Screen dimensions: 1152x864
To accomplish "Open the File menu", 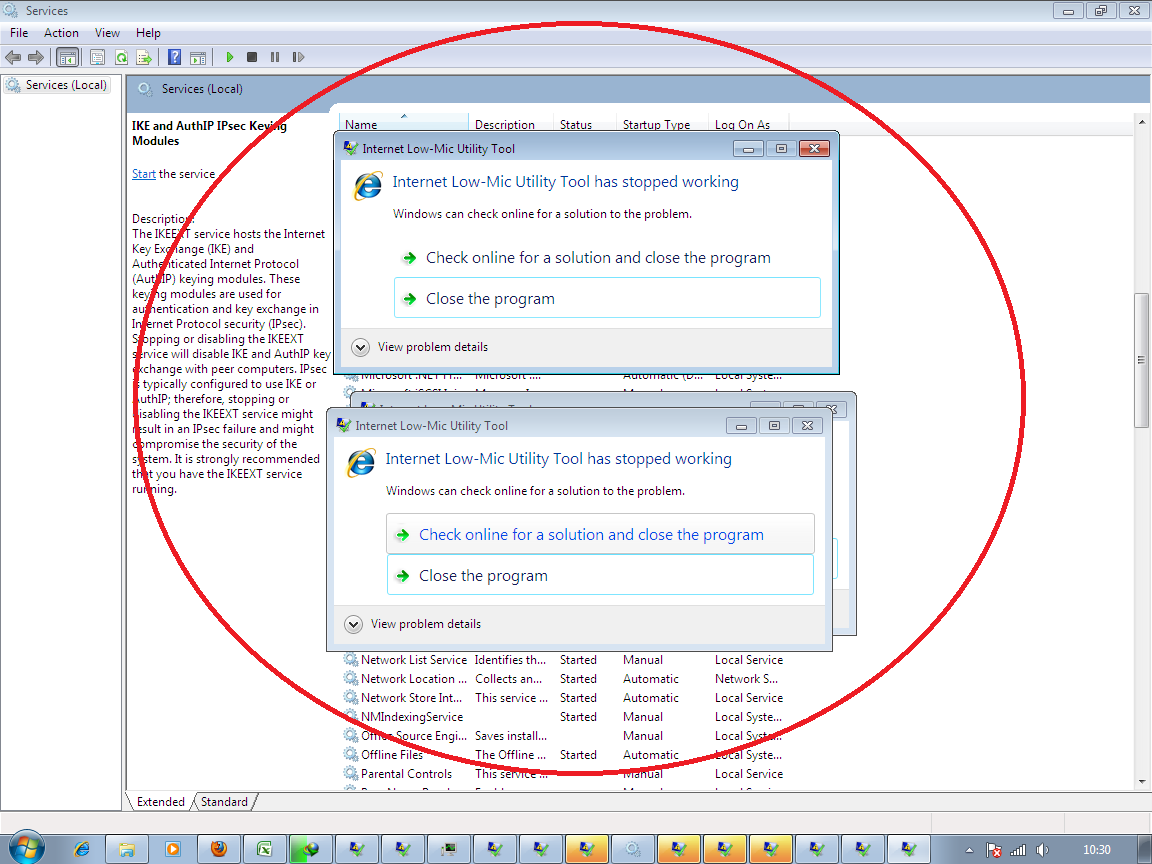I will [19, 33].
